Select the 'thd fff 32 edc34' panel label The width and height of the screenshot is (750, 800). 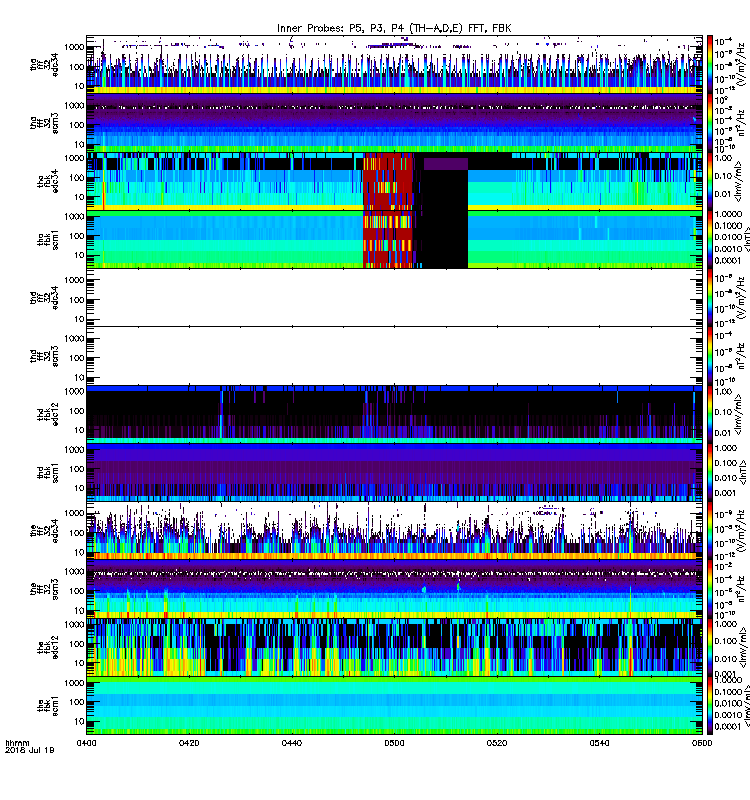coord(44,298)
